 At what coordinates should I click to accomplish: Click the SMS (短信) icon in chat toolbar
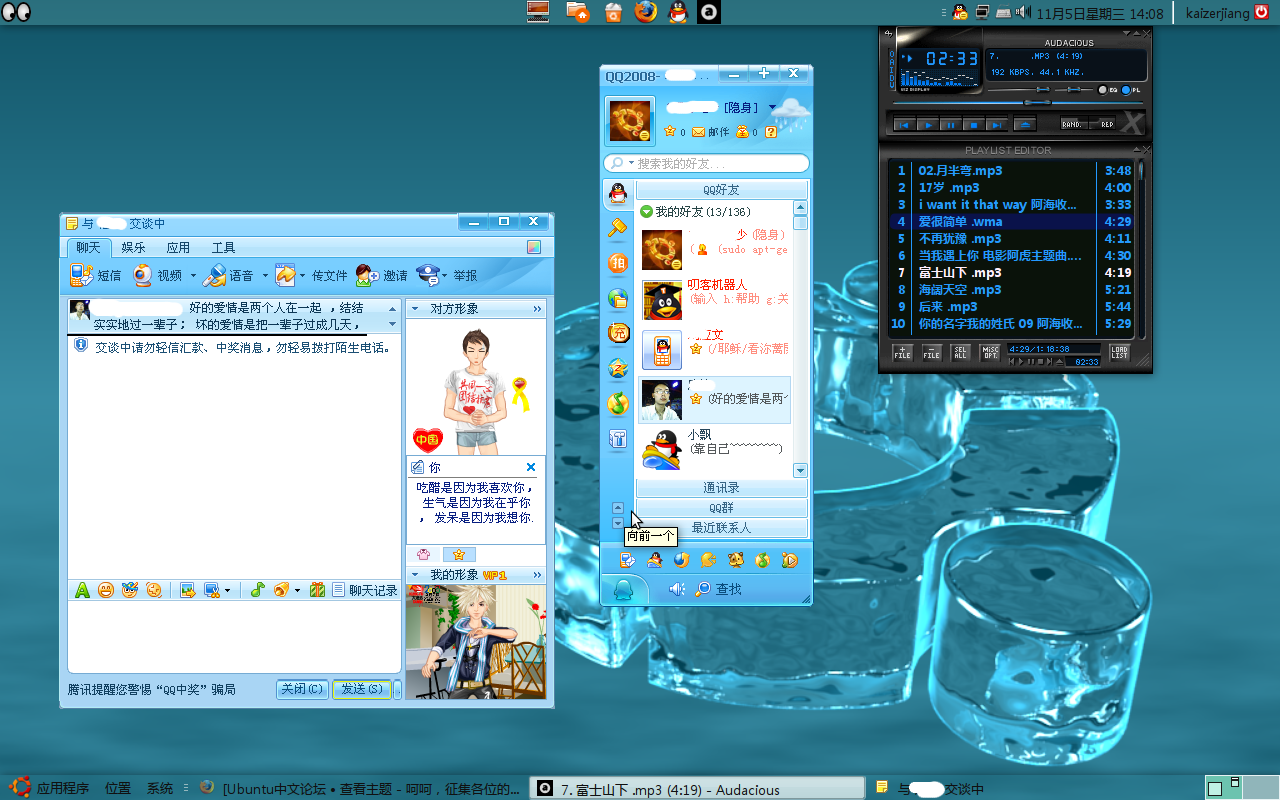[x=82, y=275]
